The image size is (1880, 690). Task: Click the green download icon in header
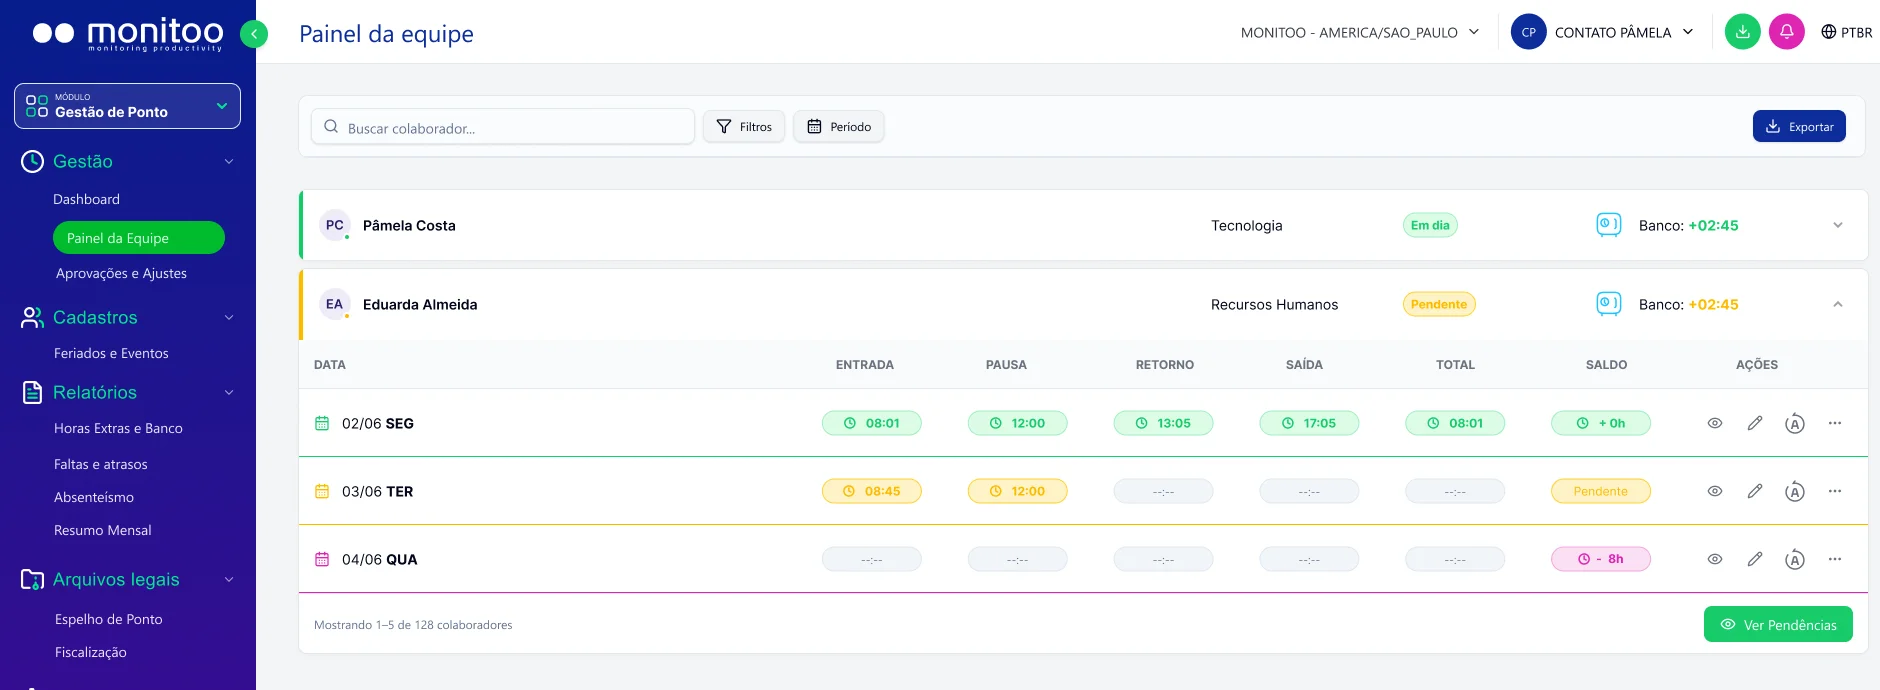[x=1742, y=32]
